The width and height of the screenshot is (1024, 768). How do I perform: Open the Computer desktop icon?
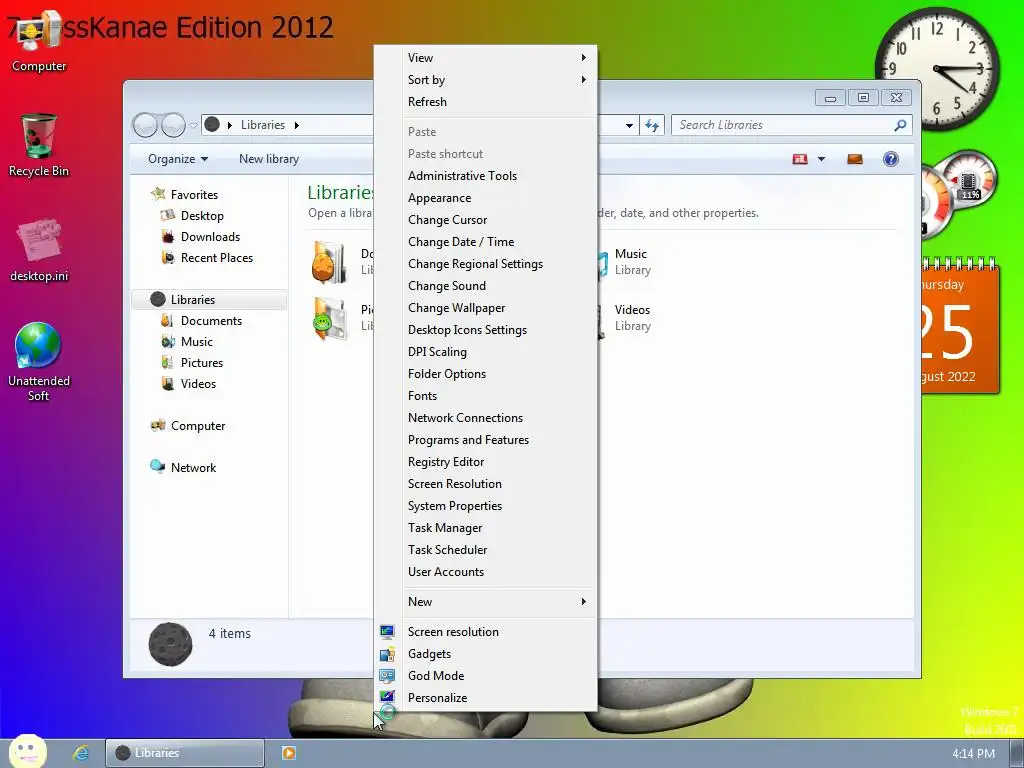coord(39,40)
